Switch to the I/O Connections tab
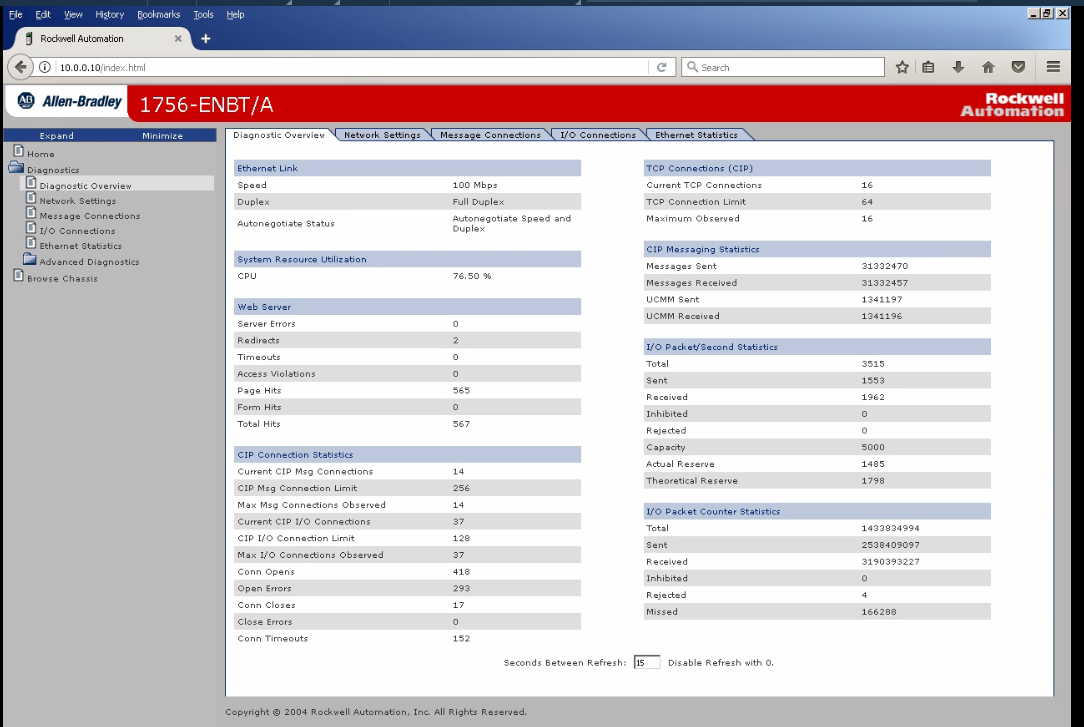 (598, 135)
